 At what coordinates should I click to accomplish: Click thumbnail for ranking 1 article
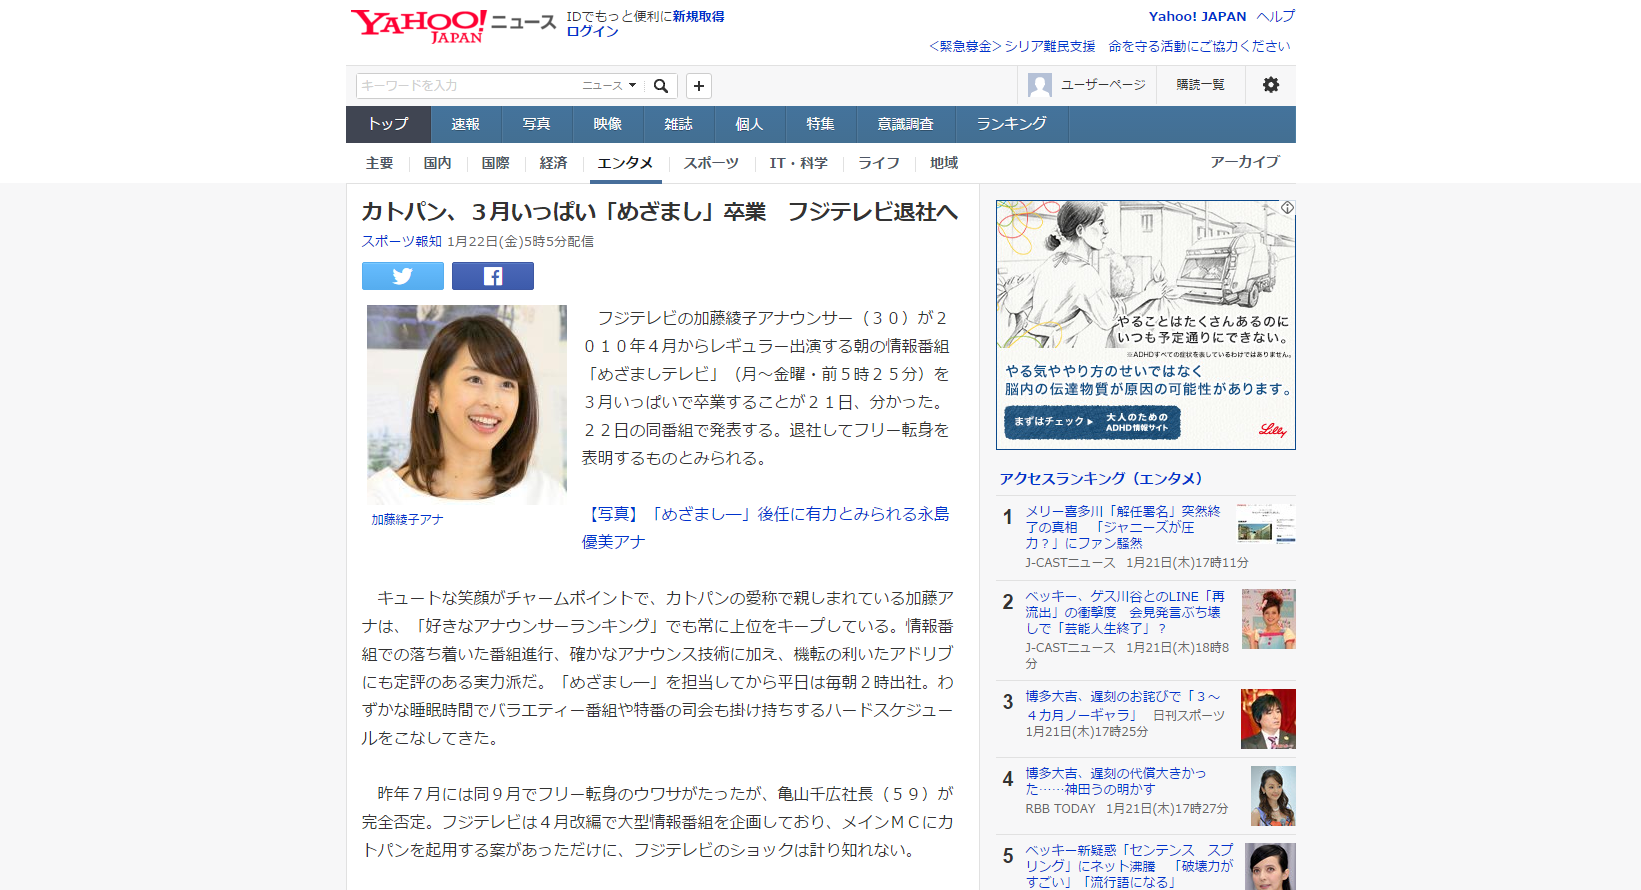[1266, 524]
